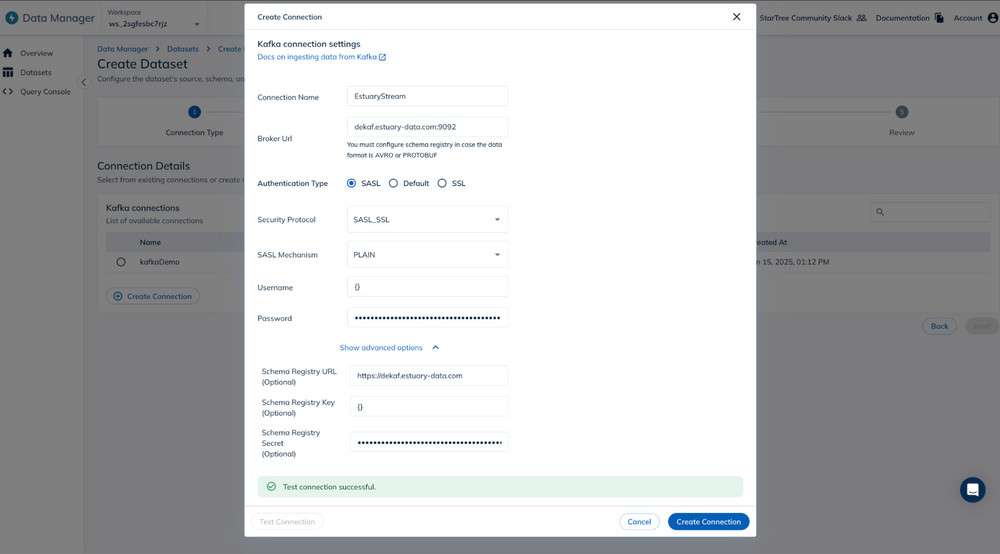Click the StarTree Community Slack icon
Image resolution: width=1000 pixels, height=554 pixels.
click(861, 18)
